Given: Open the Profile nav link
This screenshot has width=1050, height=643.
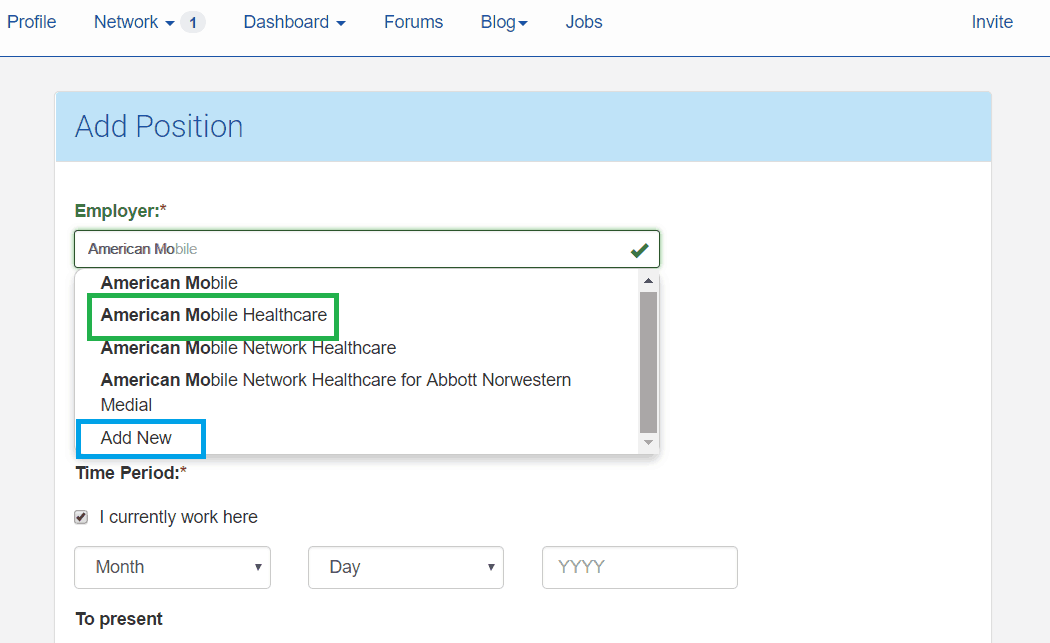Looking at the screenshot, I should 31,22.
